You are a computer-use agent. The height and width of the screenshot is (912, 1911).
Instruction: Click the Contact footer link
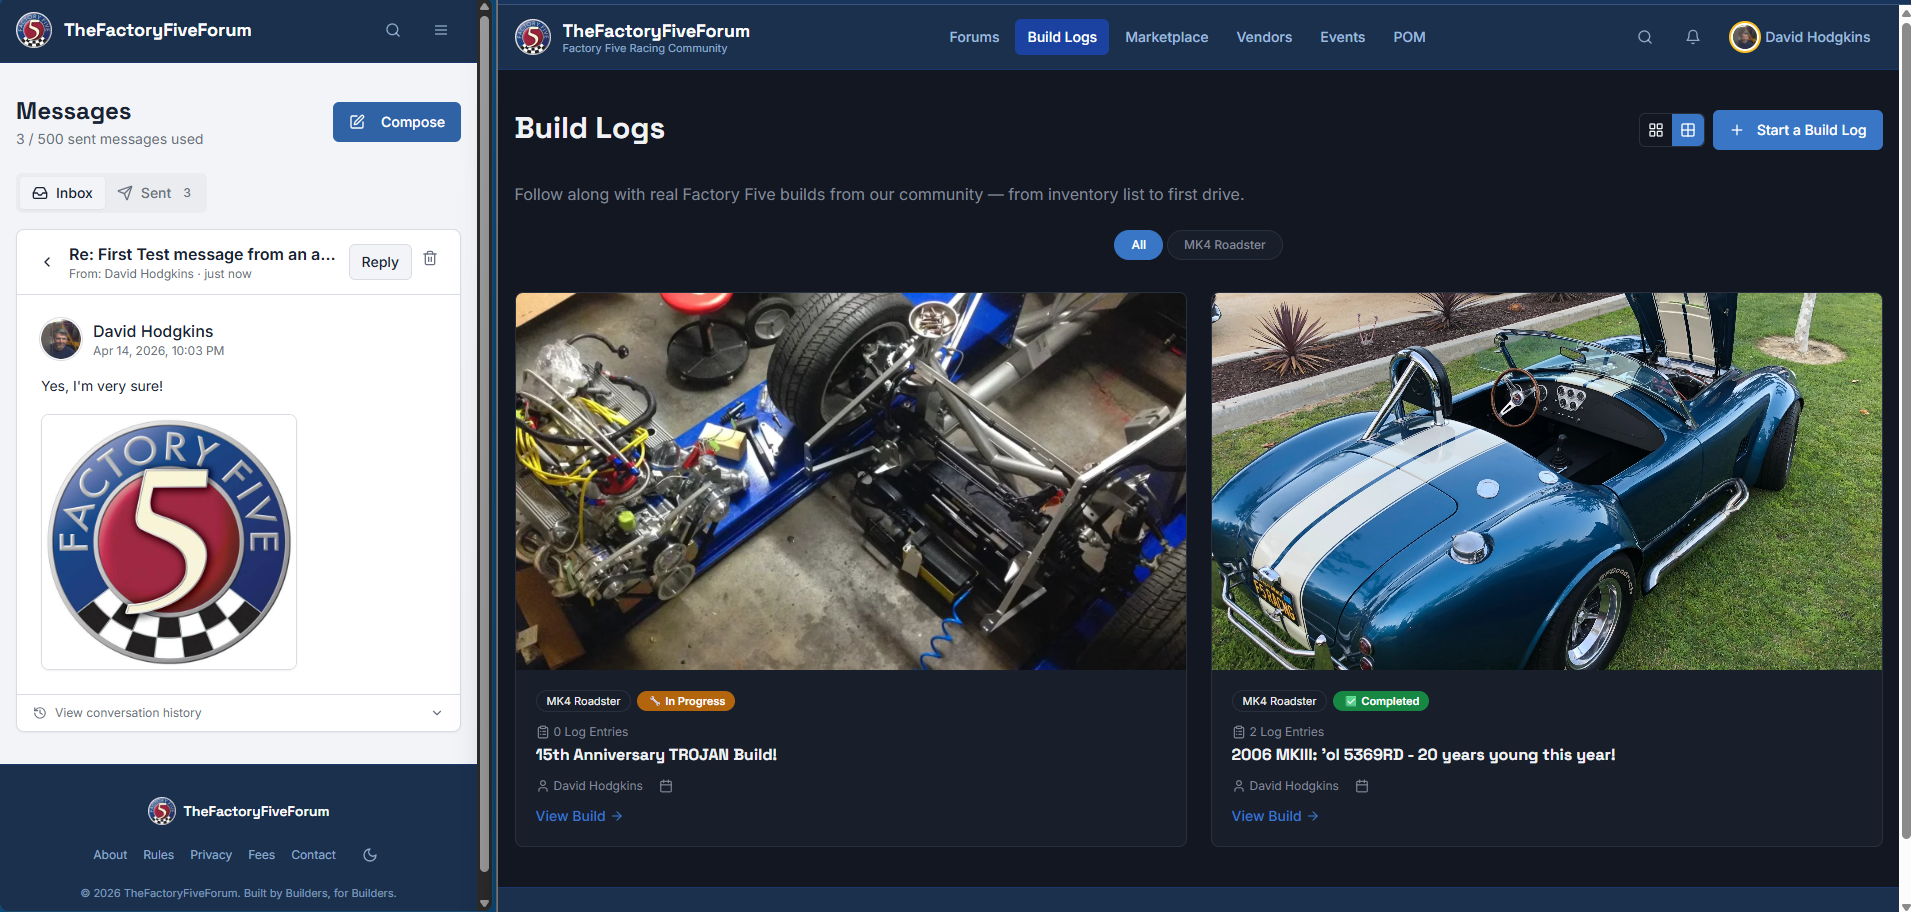point(313,855)
